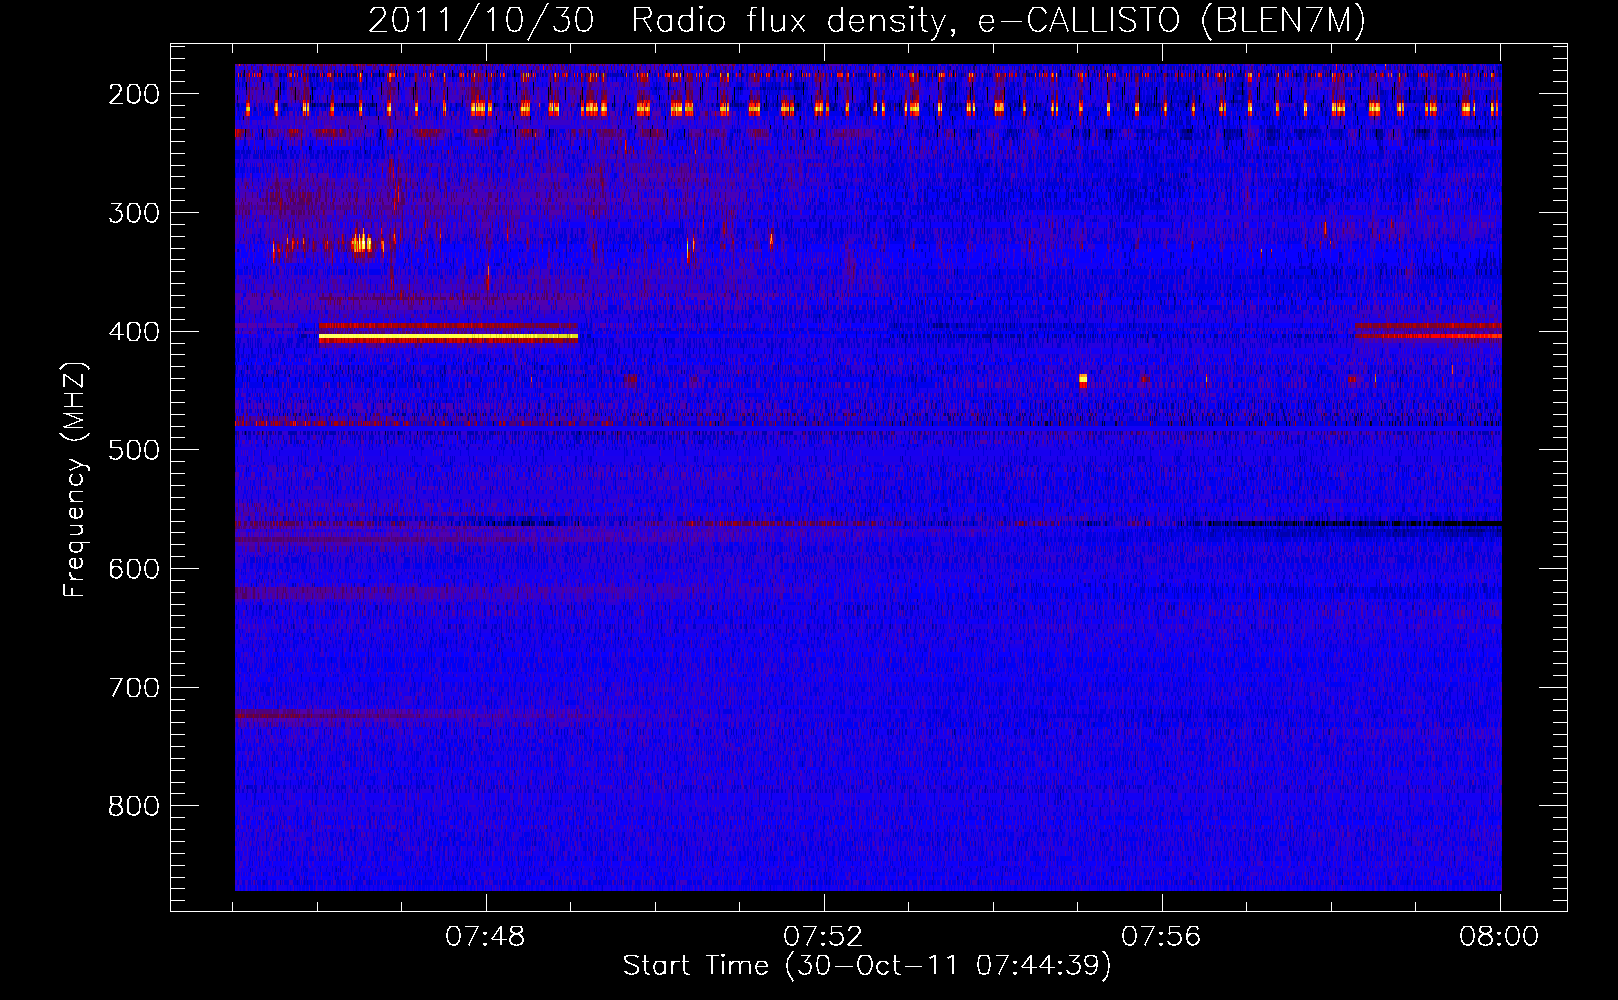1618x1000 pixels.
Task: Click the plot title "2011/10/30 Radio flux density, e-CALLISTO (BLEN7M)"
Action: click(867, 20)
